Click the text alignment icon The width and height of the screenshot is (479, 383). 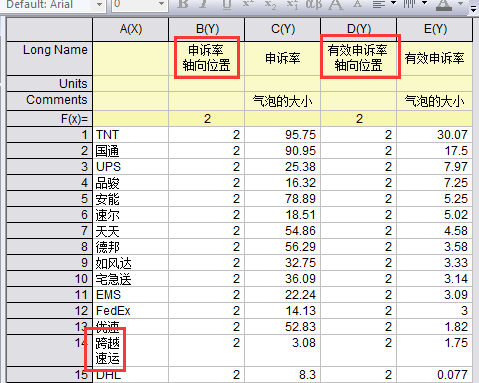pyautogui.click(x=379, y=4)
